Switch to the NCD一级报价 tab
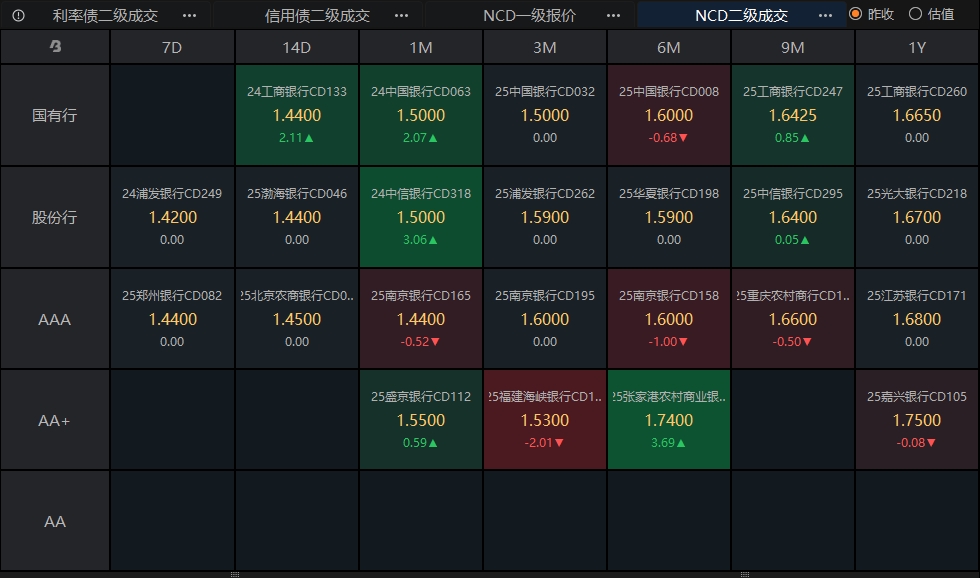 point(529,16)
